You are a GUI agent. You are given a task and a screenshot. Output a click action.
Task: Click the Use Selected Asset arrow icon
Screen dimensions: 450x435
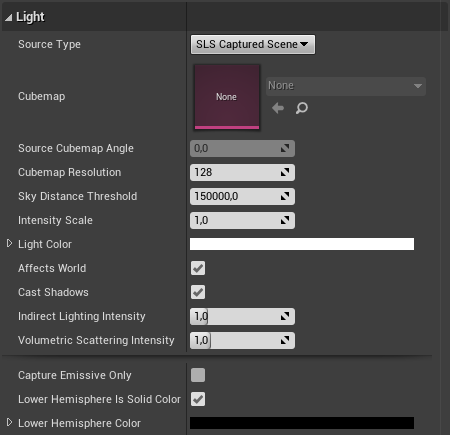278,108
